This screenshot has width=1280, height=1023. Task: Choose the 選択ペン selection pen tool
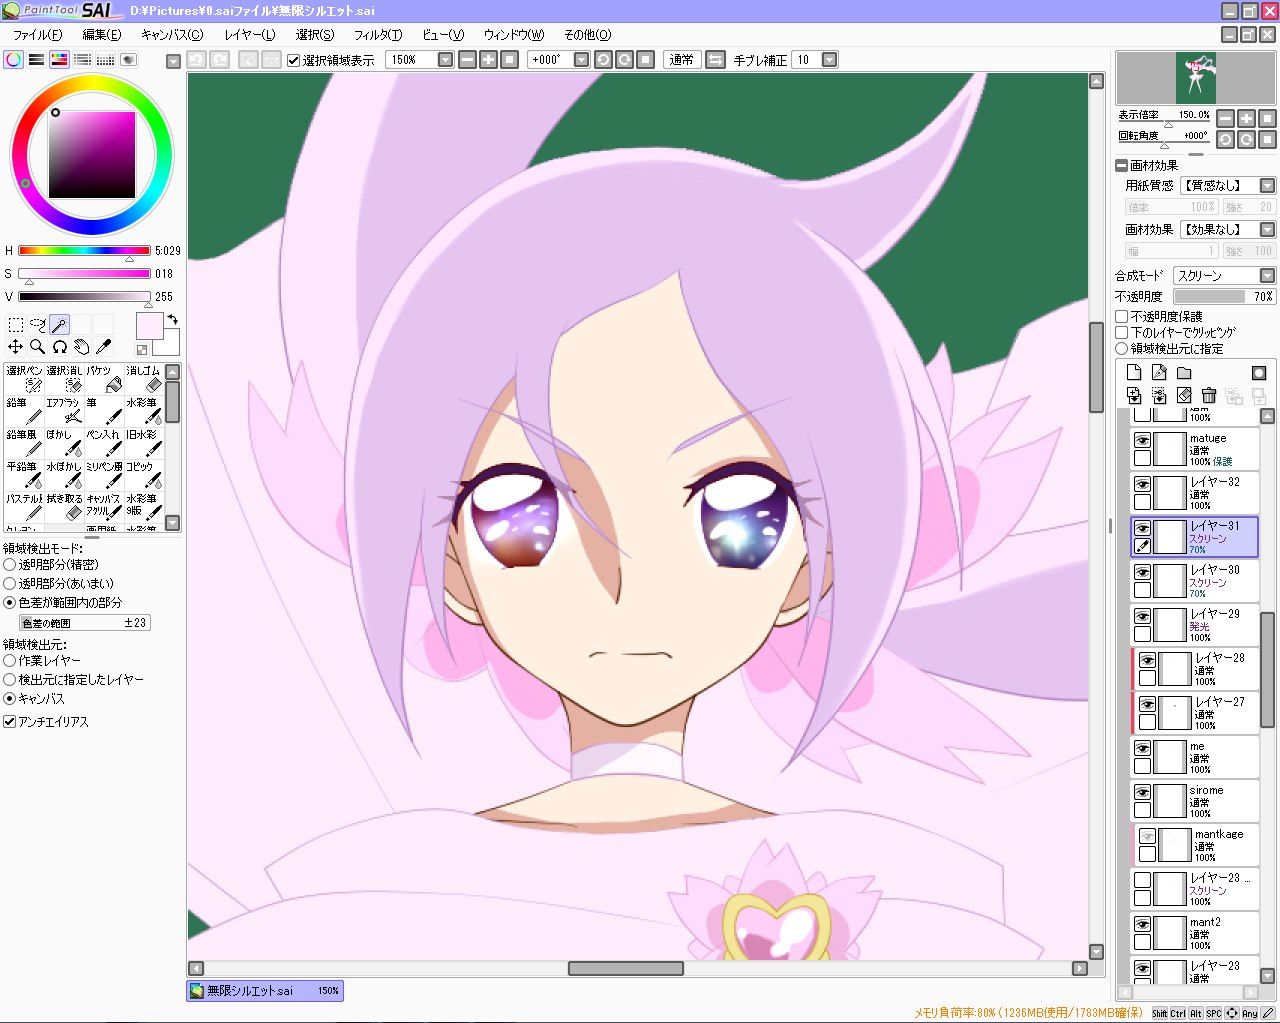[x=24, y=379]
